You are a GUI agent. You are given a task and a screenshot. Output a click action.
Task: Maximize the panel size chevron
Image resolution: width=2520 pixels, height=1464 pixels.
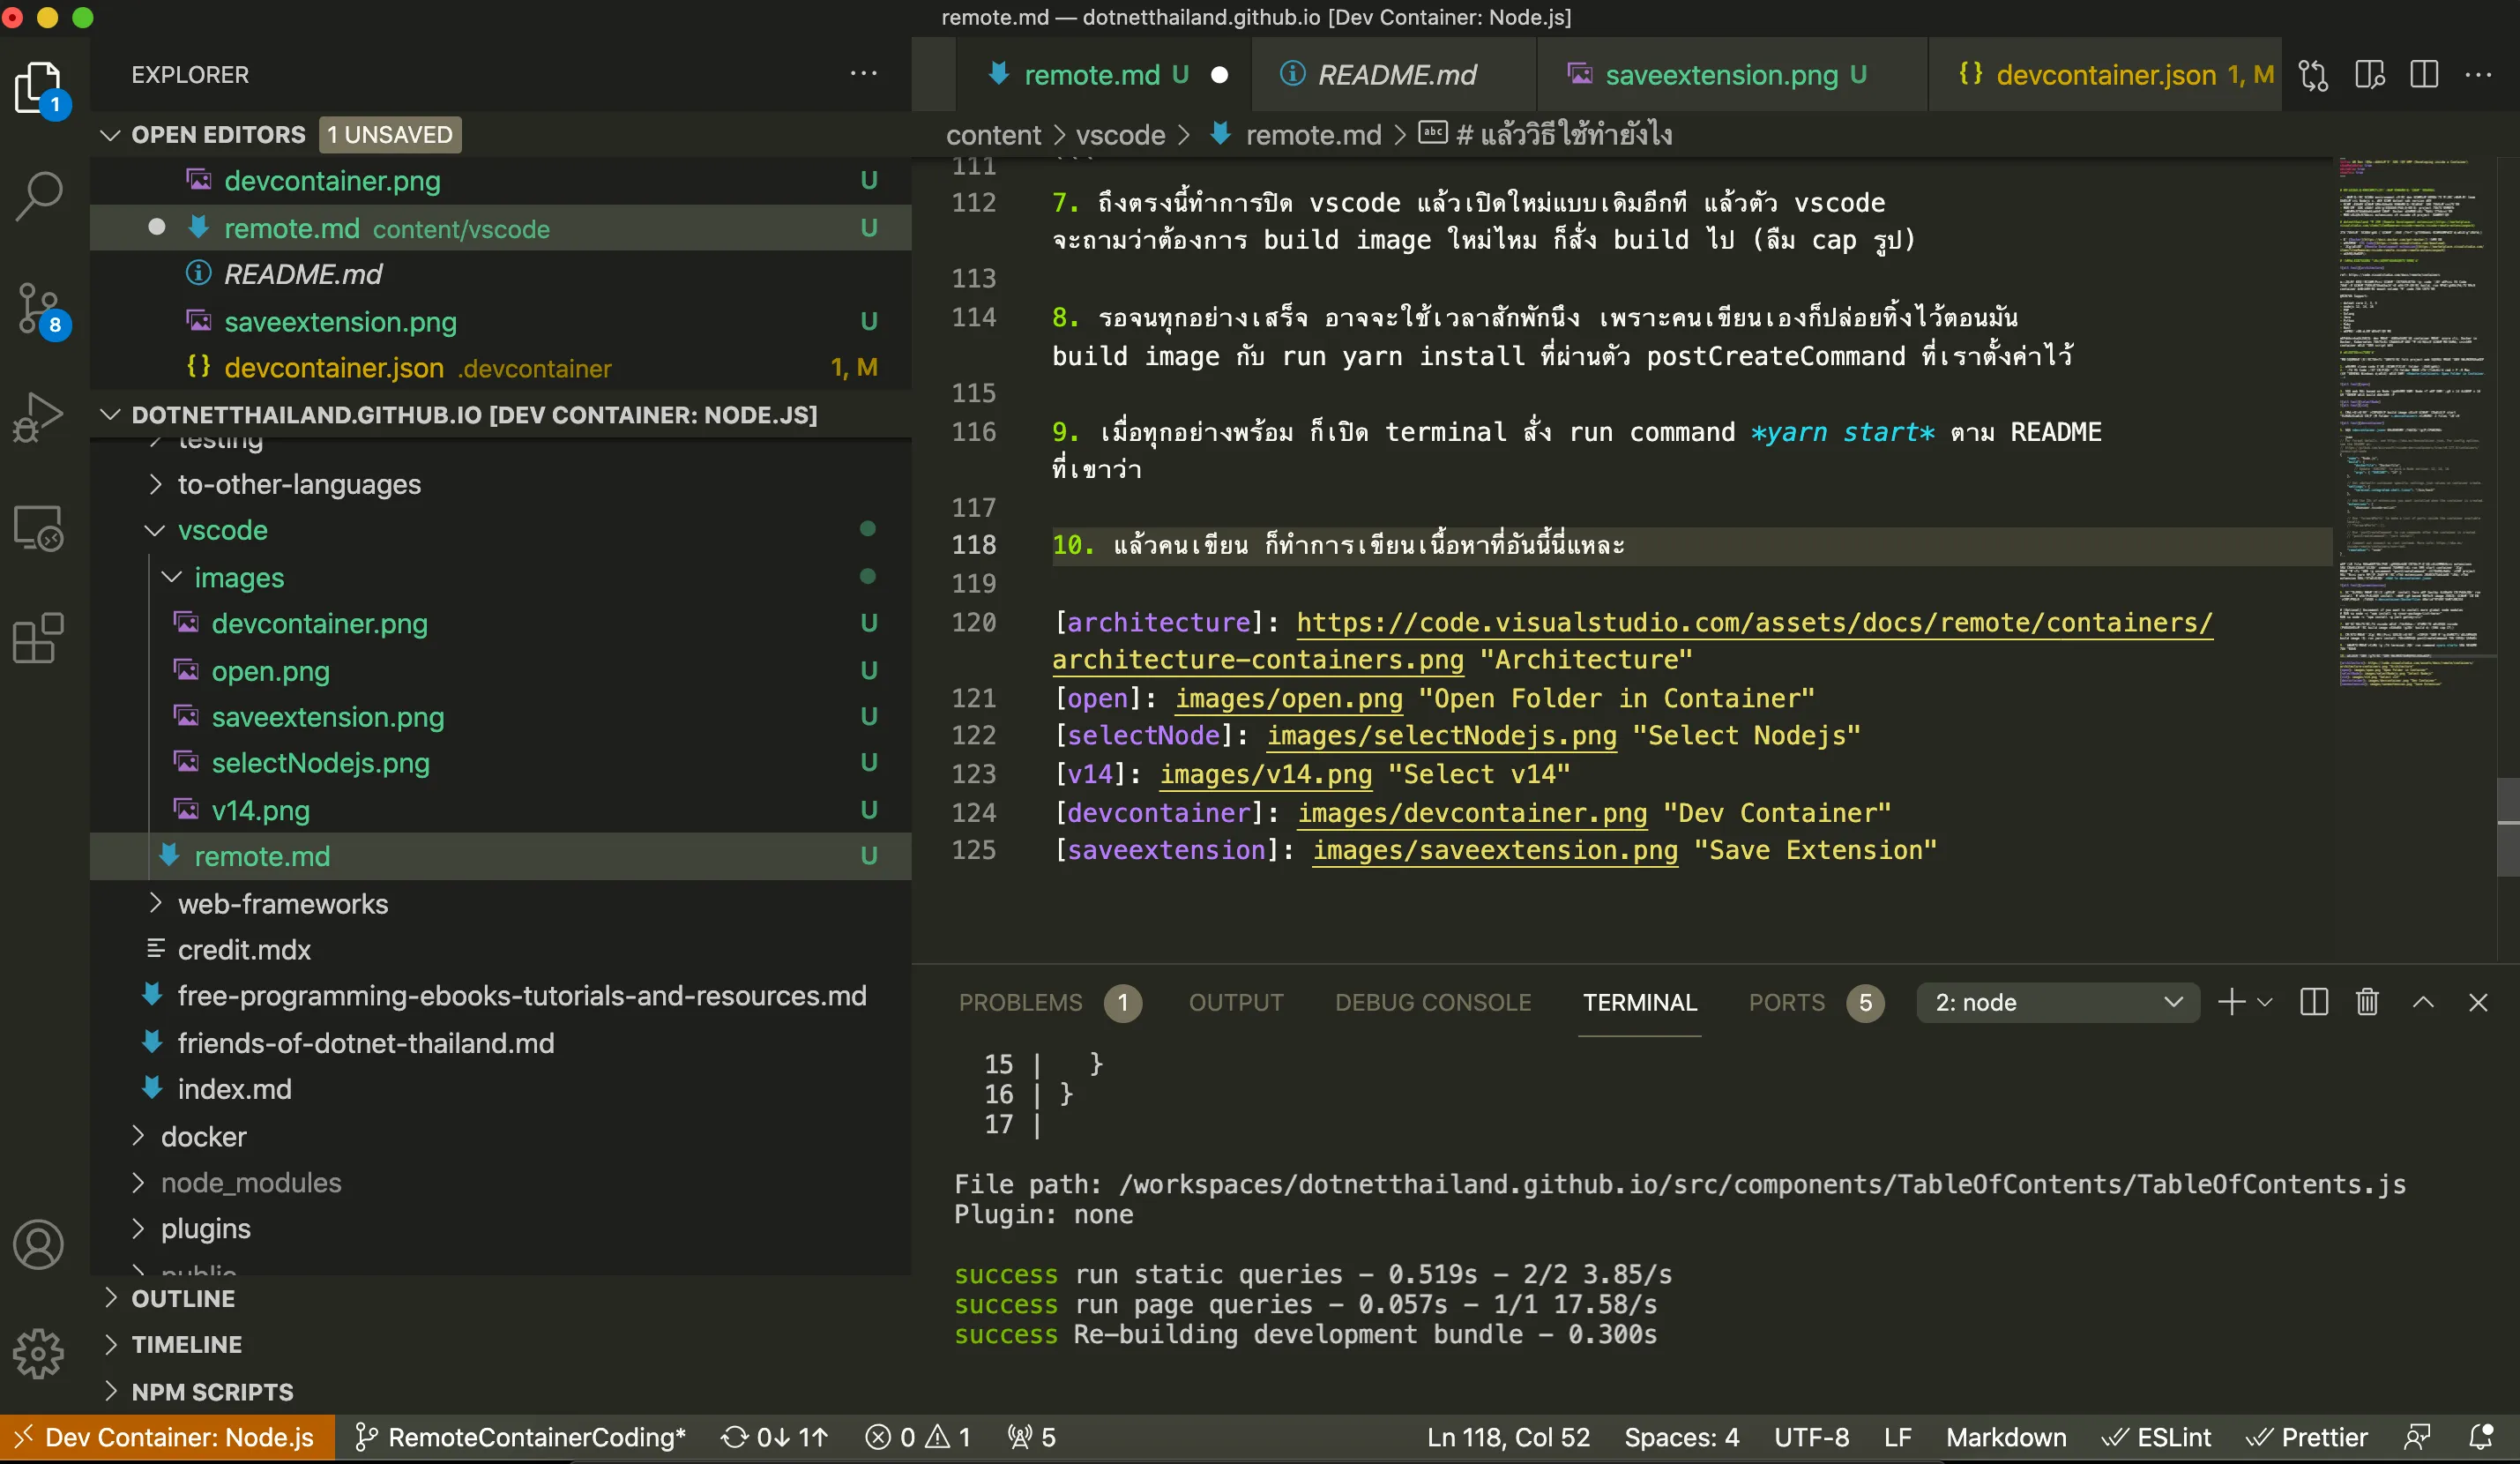pos(2423,1002)
